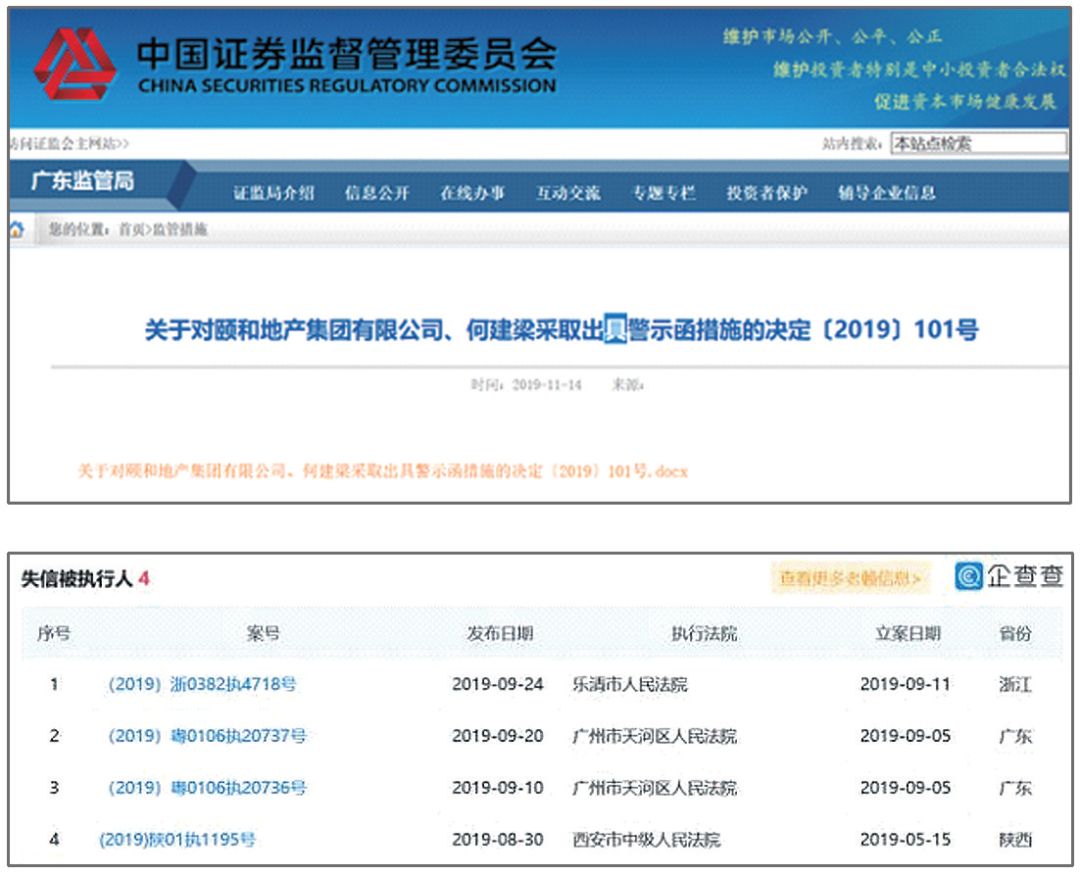Open case (2019)陕01执1195号 link
Image resolution: width=1080 pixels, height=875 pixels.
point(177,840)
